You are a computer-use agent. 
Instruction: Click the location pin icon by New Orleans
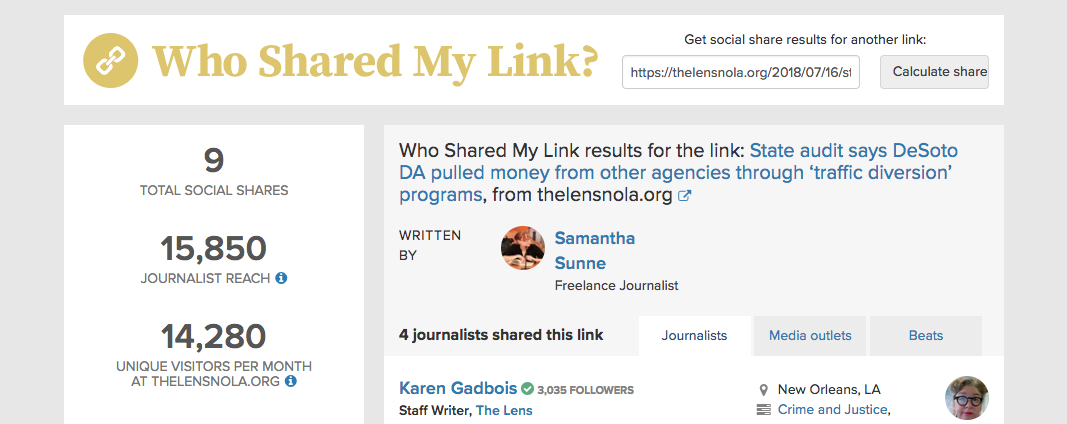point(764,390)
